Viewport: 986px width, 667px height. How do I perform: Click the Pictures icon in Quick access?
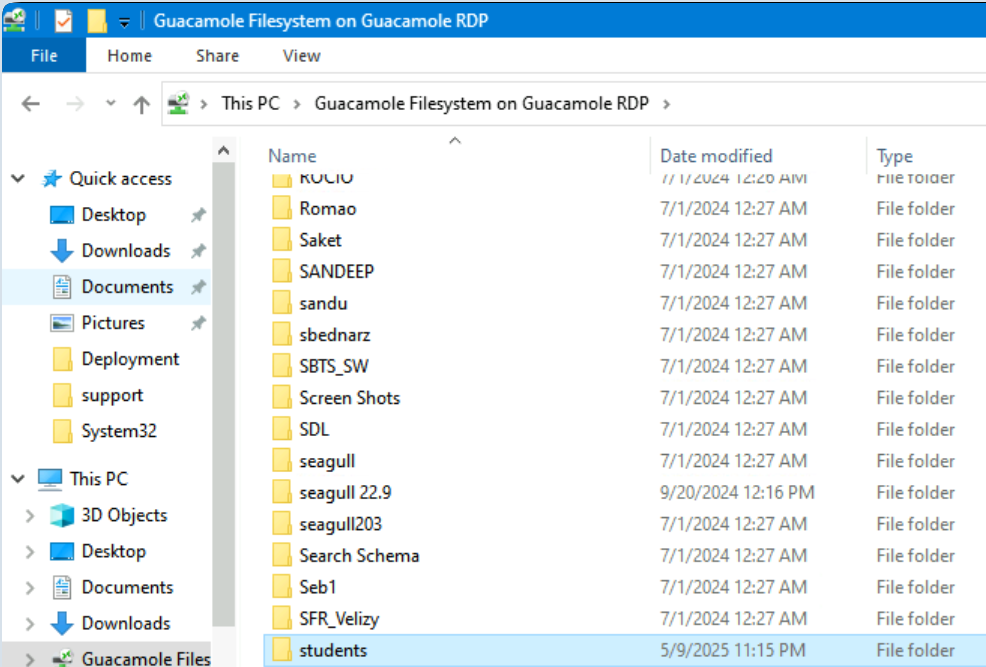(x=62, y=323)
